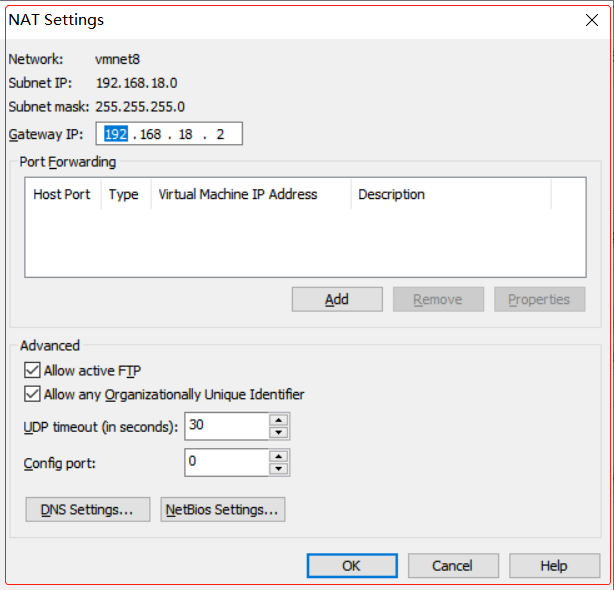
Task: Open DNS Settings dialog
Action: pos(87,510)
